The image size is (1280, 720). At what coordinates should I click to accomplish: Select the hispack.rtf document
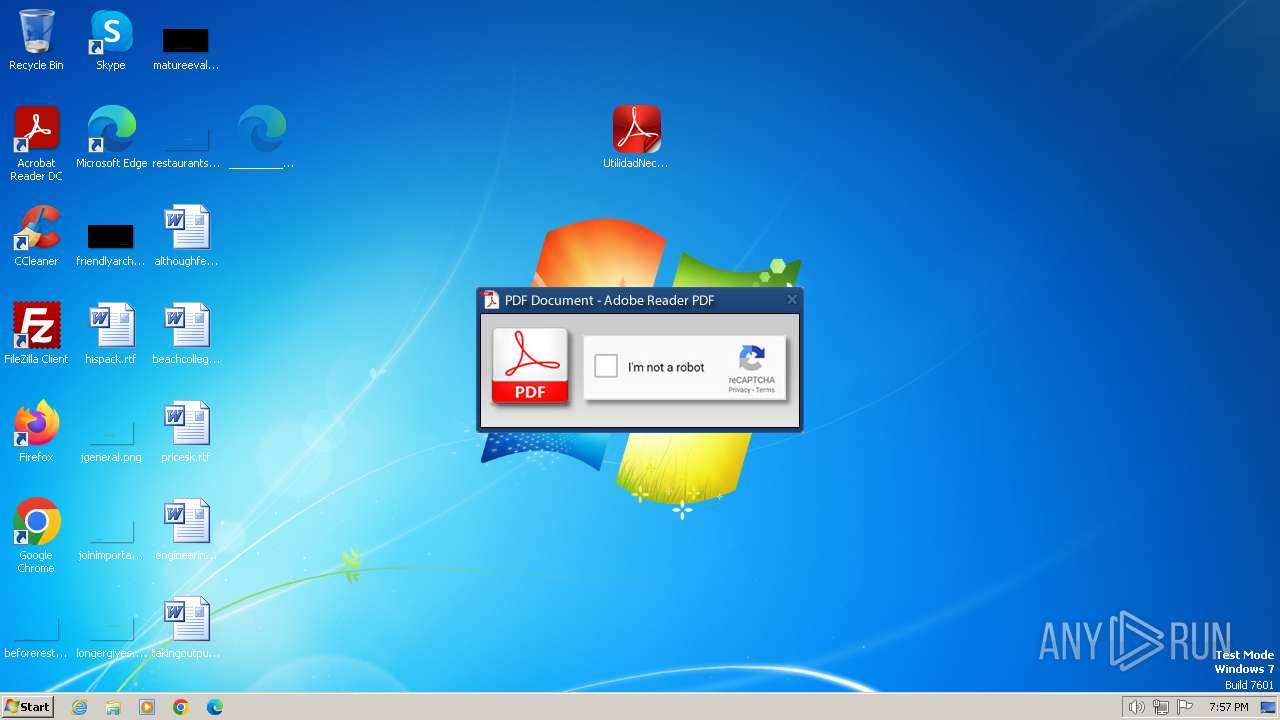111,334
